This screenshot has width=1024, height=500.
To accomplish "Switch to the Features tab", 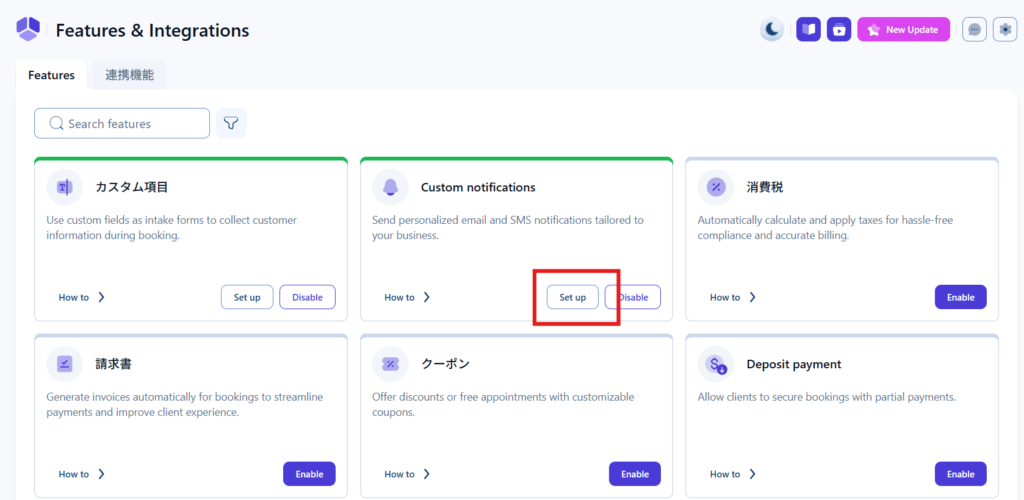I will 51,75.
